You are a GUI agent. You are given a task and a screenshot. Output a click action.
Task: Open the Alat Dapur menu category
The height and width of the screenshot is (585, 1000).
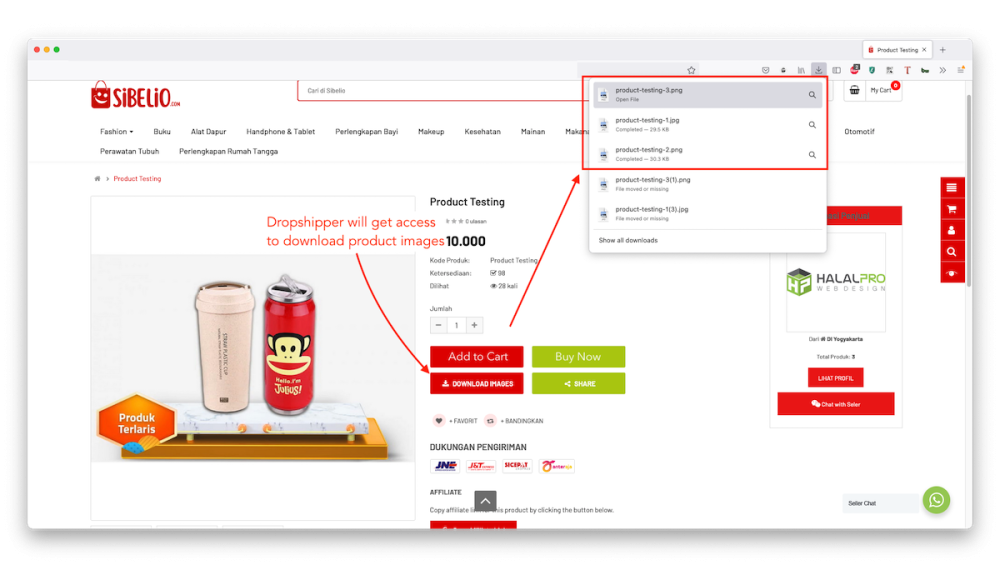coord(209,131)
